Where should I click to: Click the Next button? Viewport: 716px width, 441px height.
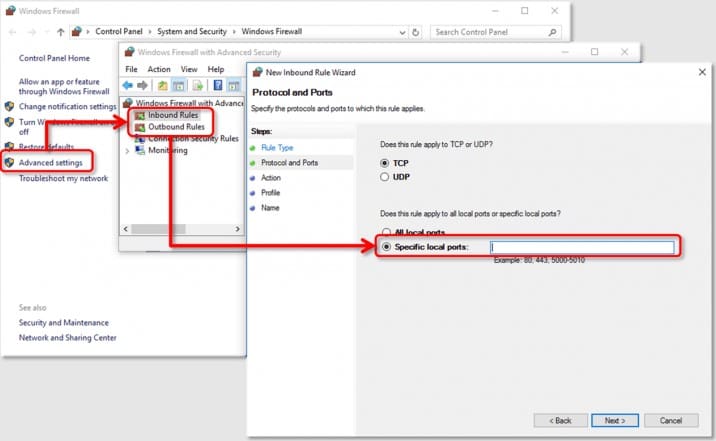point(615,420)
